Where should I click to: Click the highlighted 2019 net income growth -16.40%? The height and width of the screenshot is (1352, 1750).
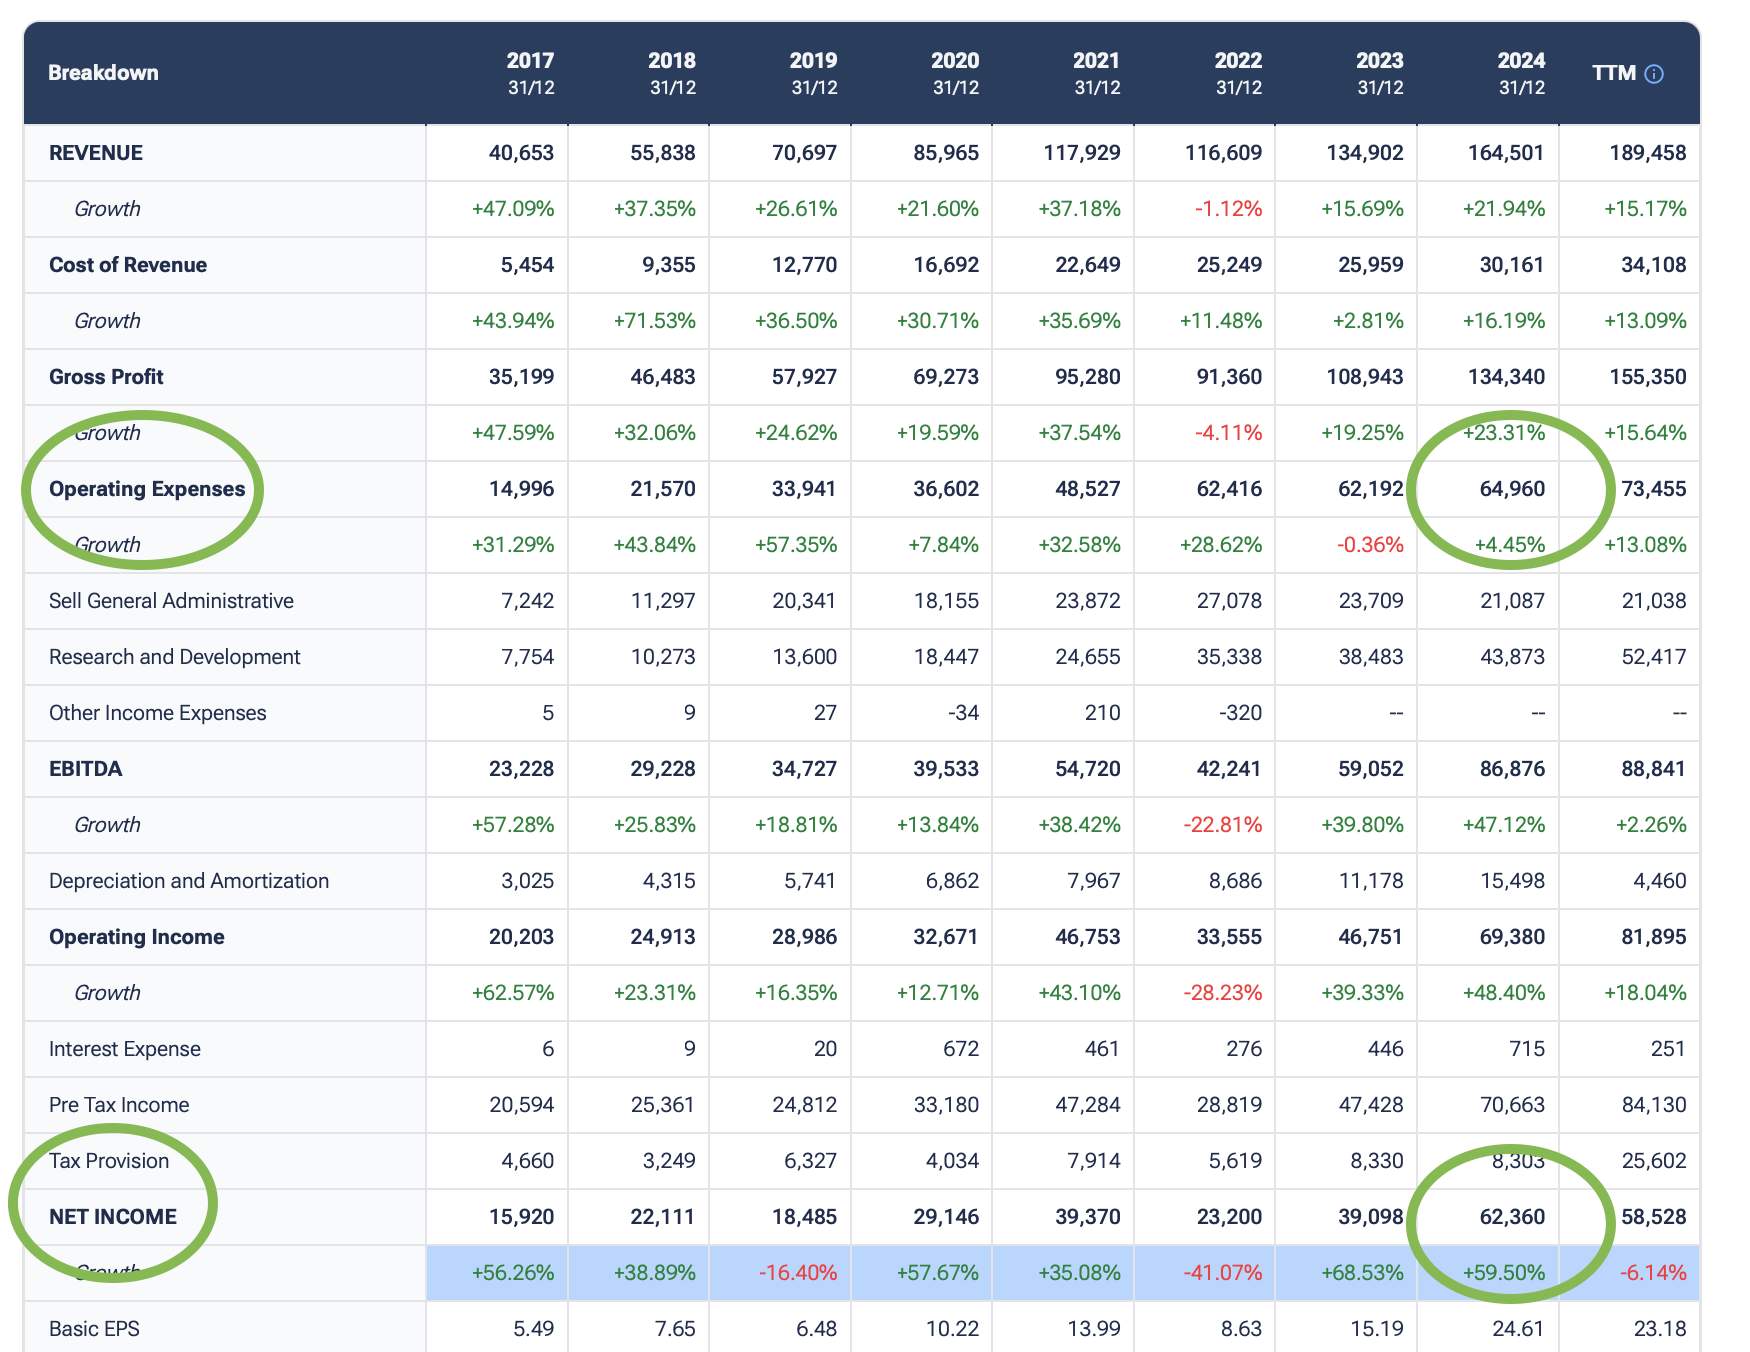pyautogui.click(x=797, y=1273)
